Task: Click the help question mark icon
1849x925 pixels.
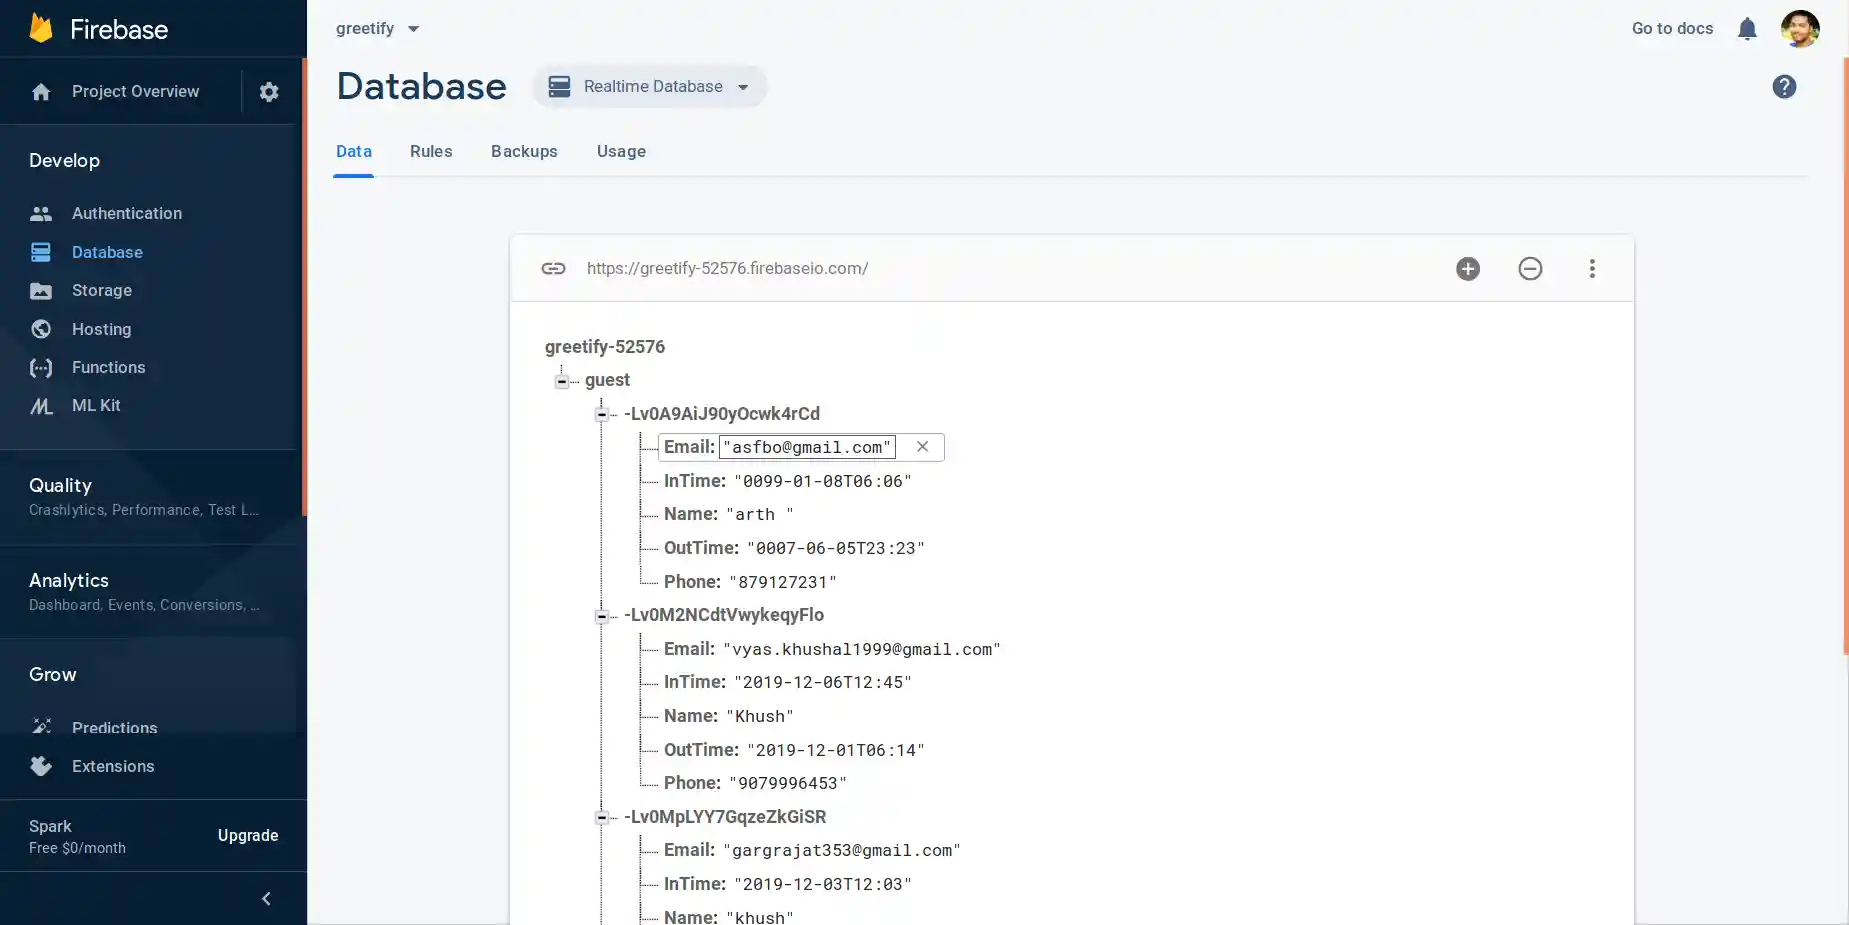Action: coord(1783,87)
